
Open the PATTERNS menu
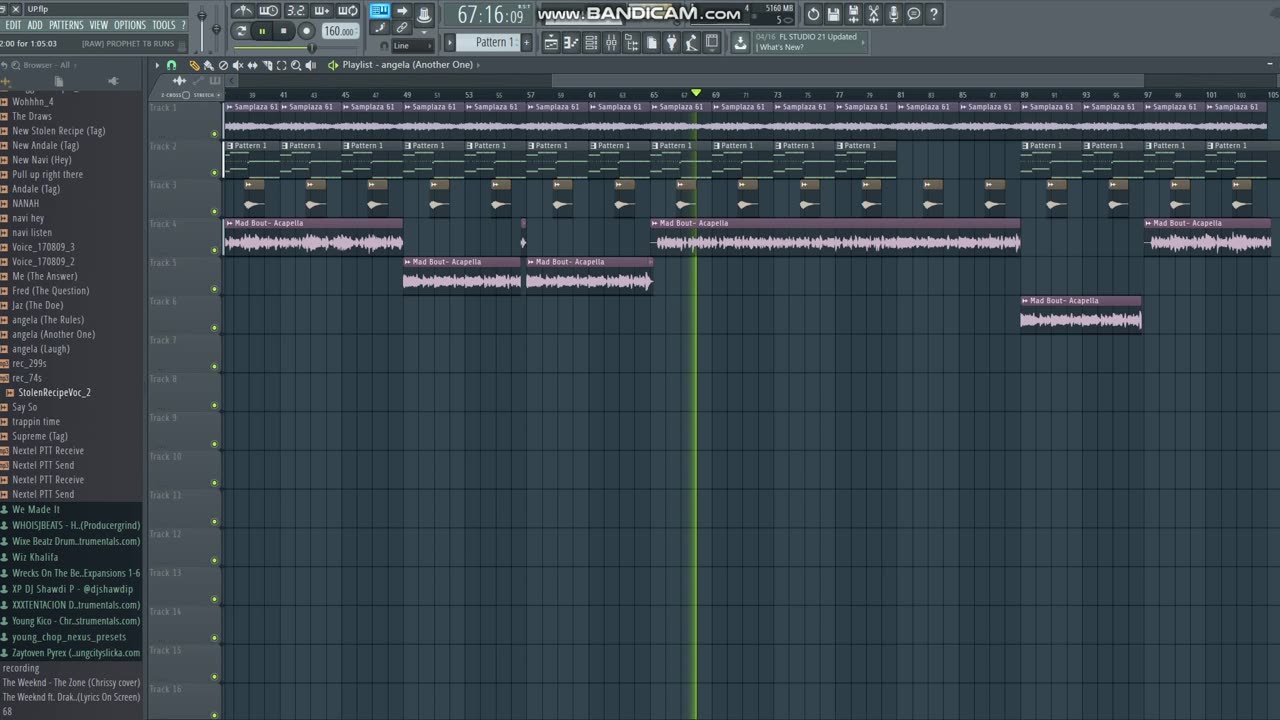click(x=66, y=25)
